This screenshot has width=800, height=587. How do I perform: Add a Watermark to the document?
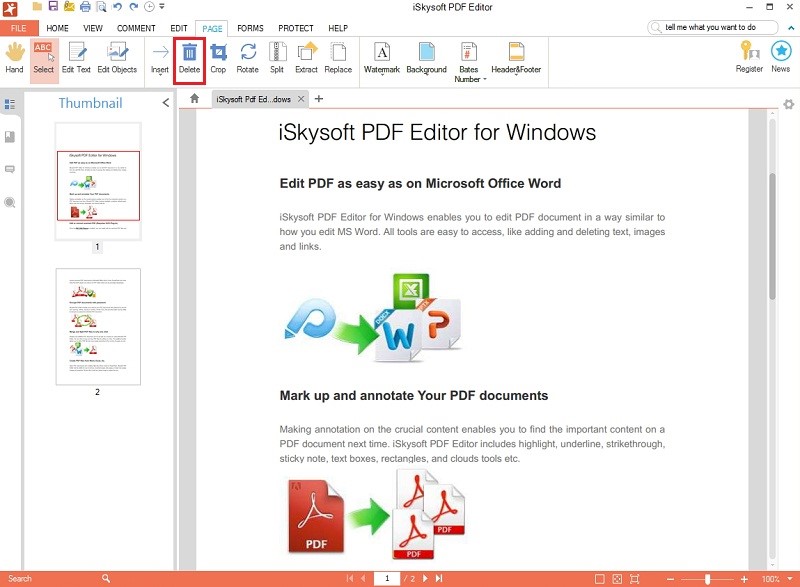pyautogui.click(x=382, y=58)
